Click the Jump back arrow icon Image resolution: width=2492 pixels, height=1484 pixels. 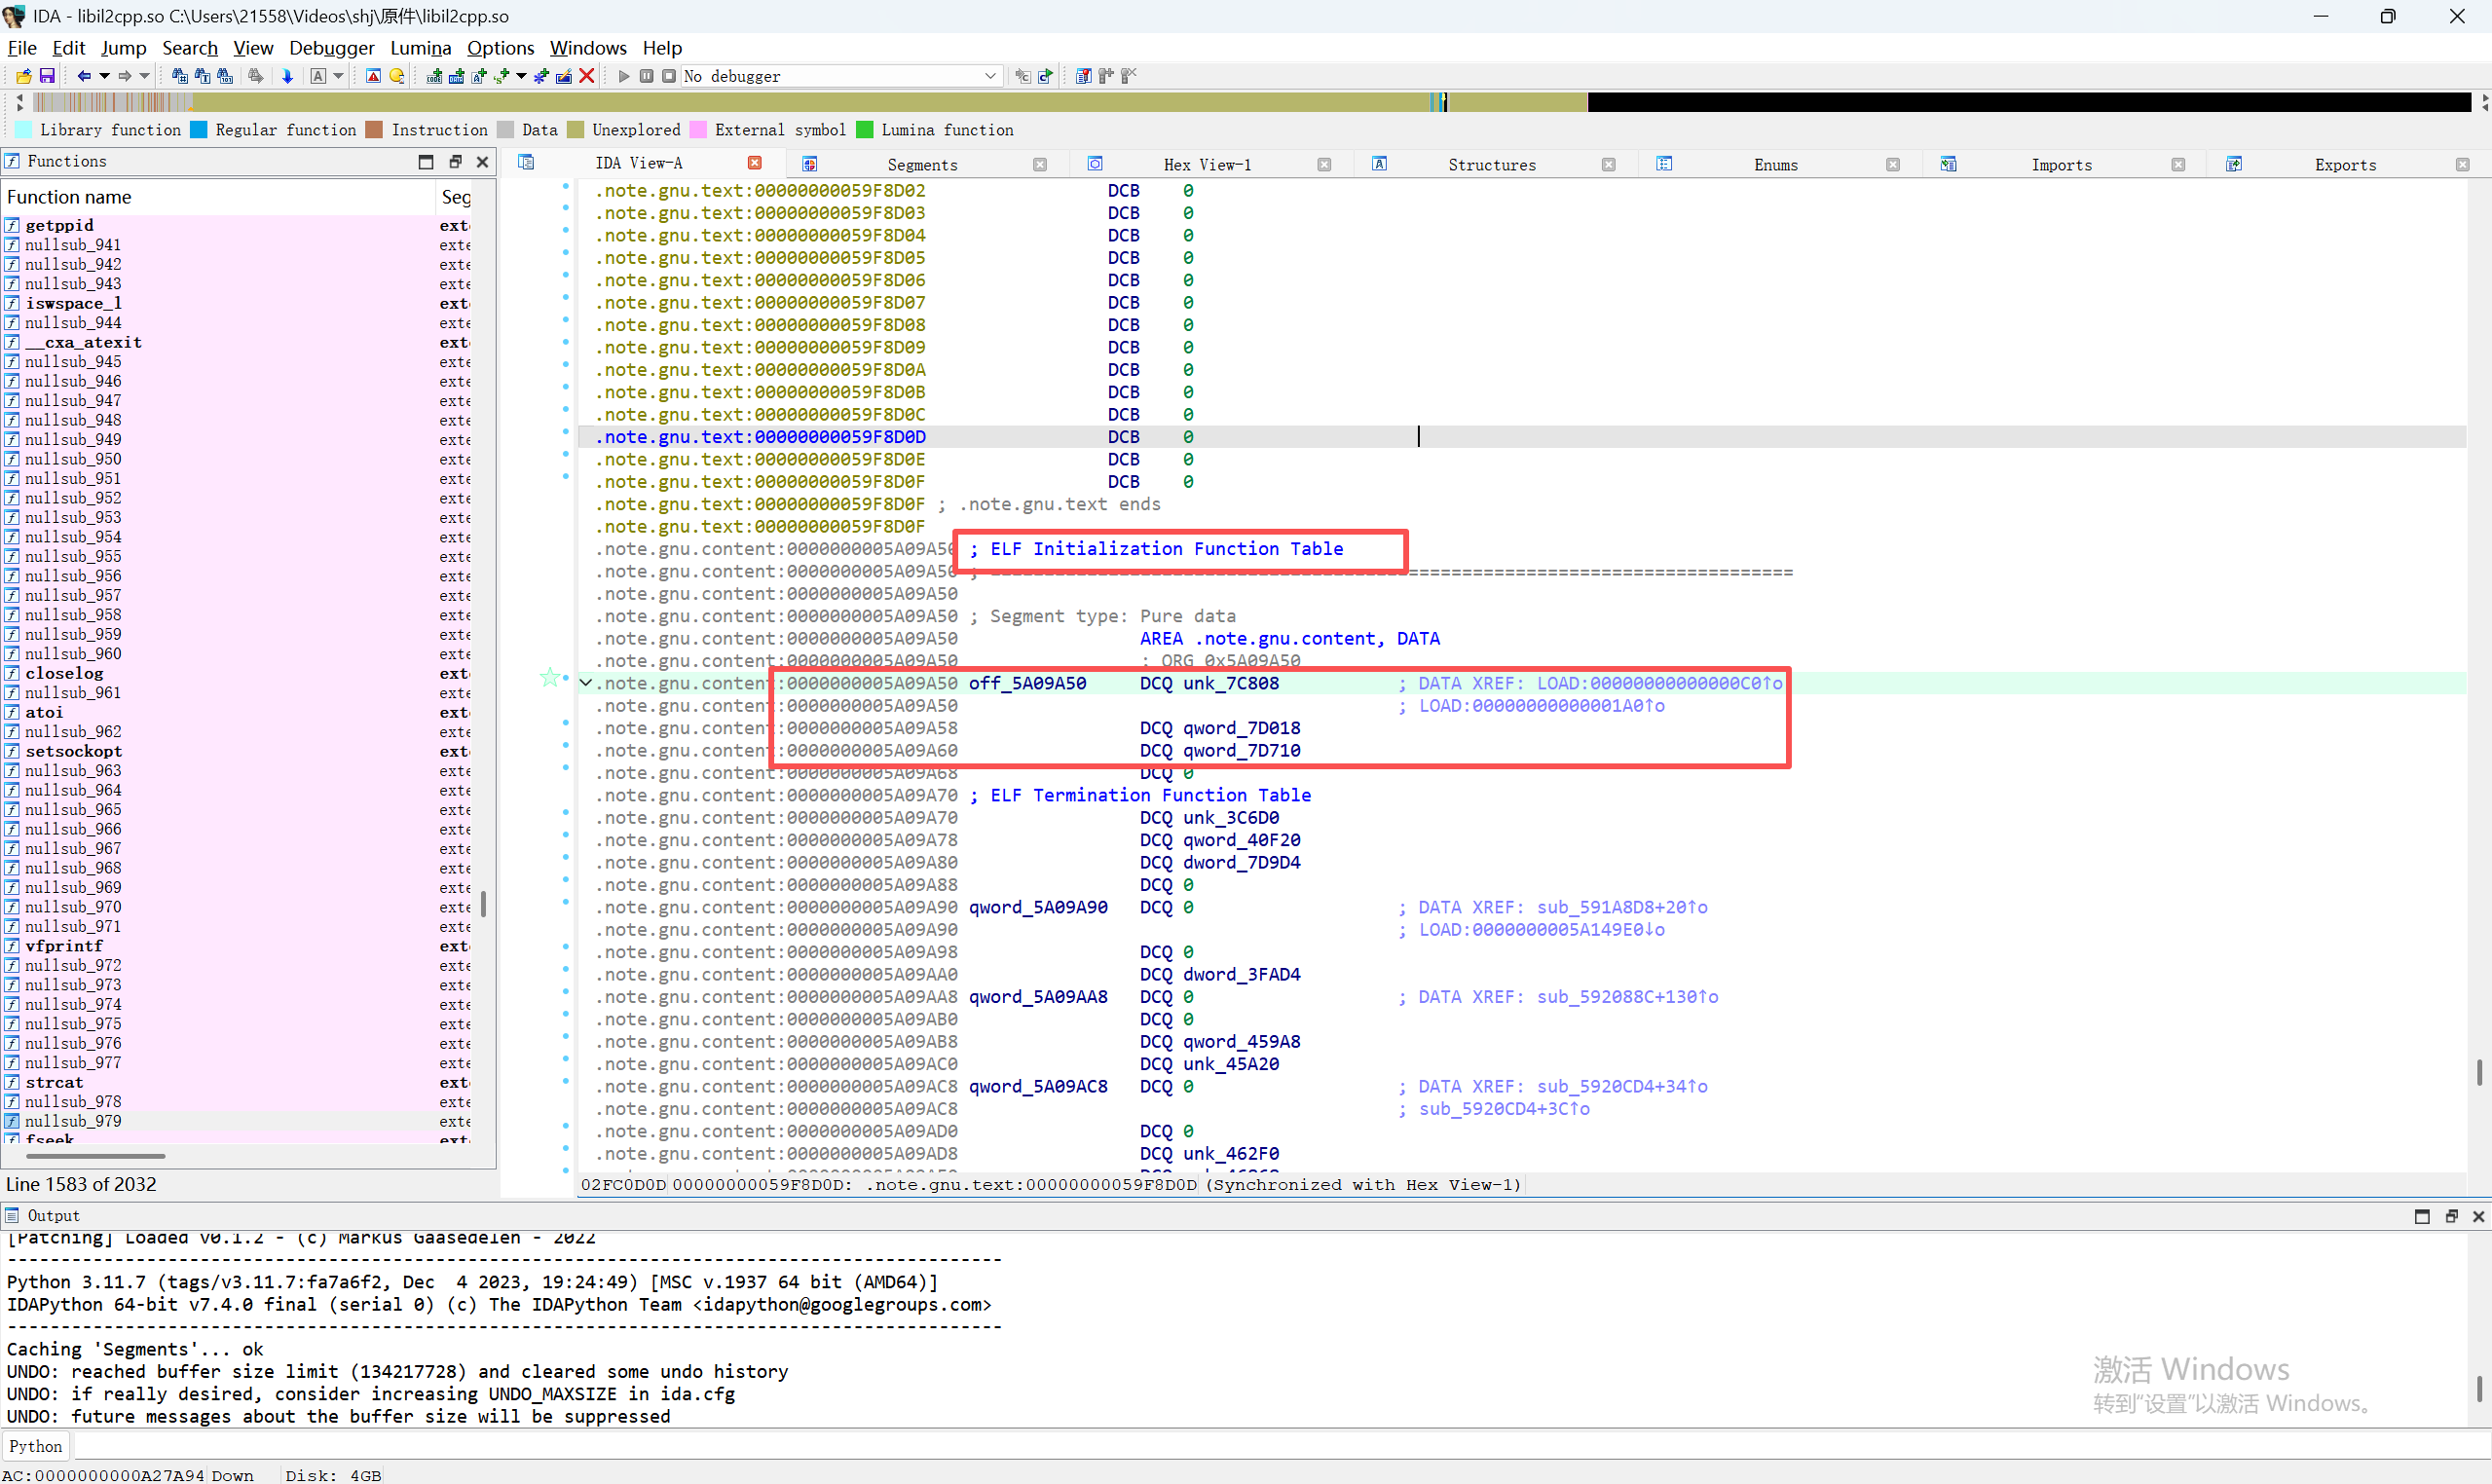(x=84, y=76)
